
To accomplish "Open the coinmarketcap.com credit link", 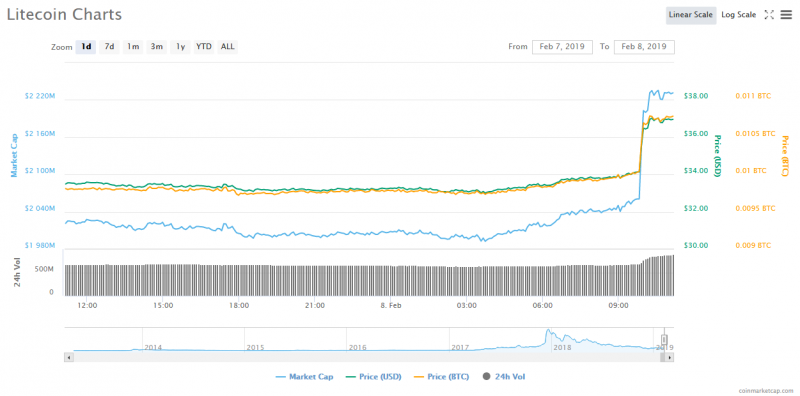I will [x=766, y=391].
